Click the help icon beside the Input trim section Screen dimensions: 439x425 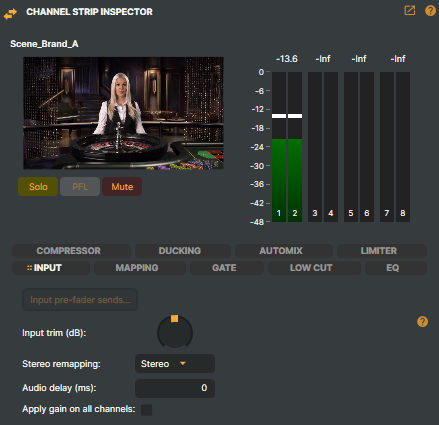[422, 322]
